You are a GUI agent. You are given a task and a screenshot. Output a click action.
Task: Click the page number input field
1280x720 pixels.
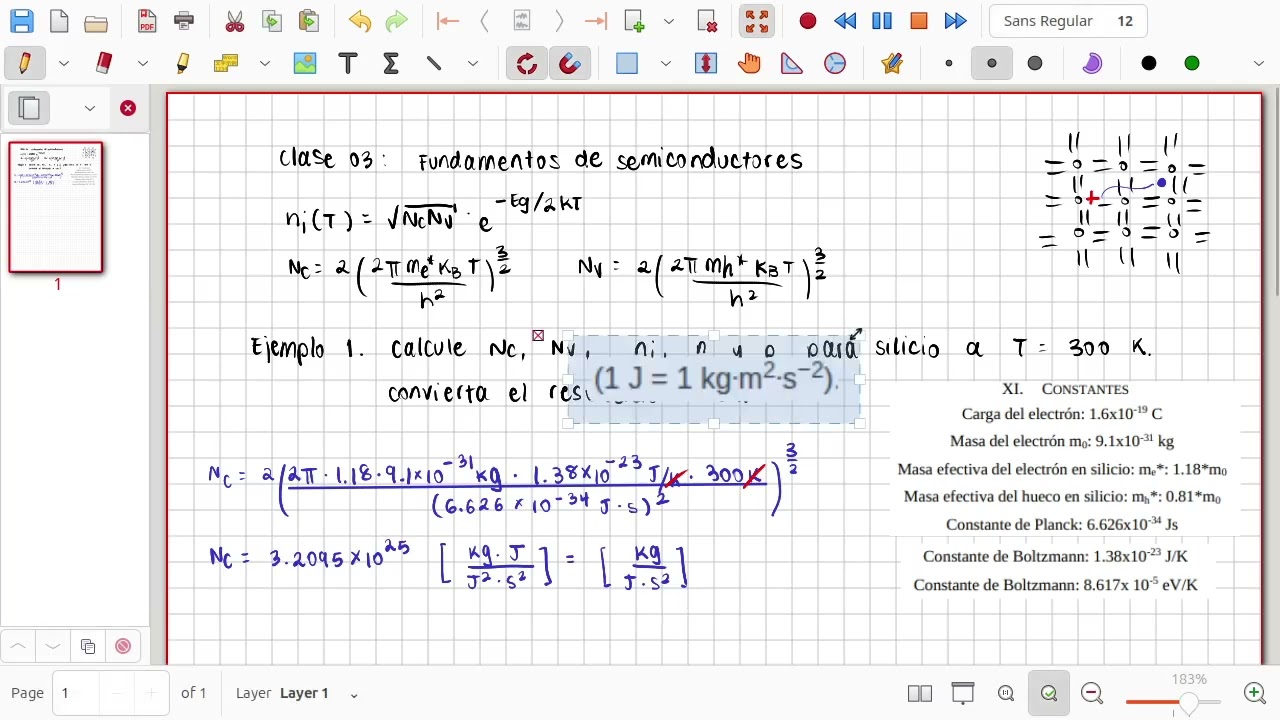(78, 693)
